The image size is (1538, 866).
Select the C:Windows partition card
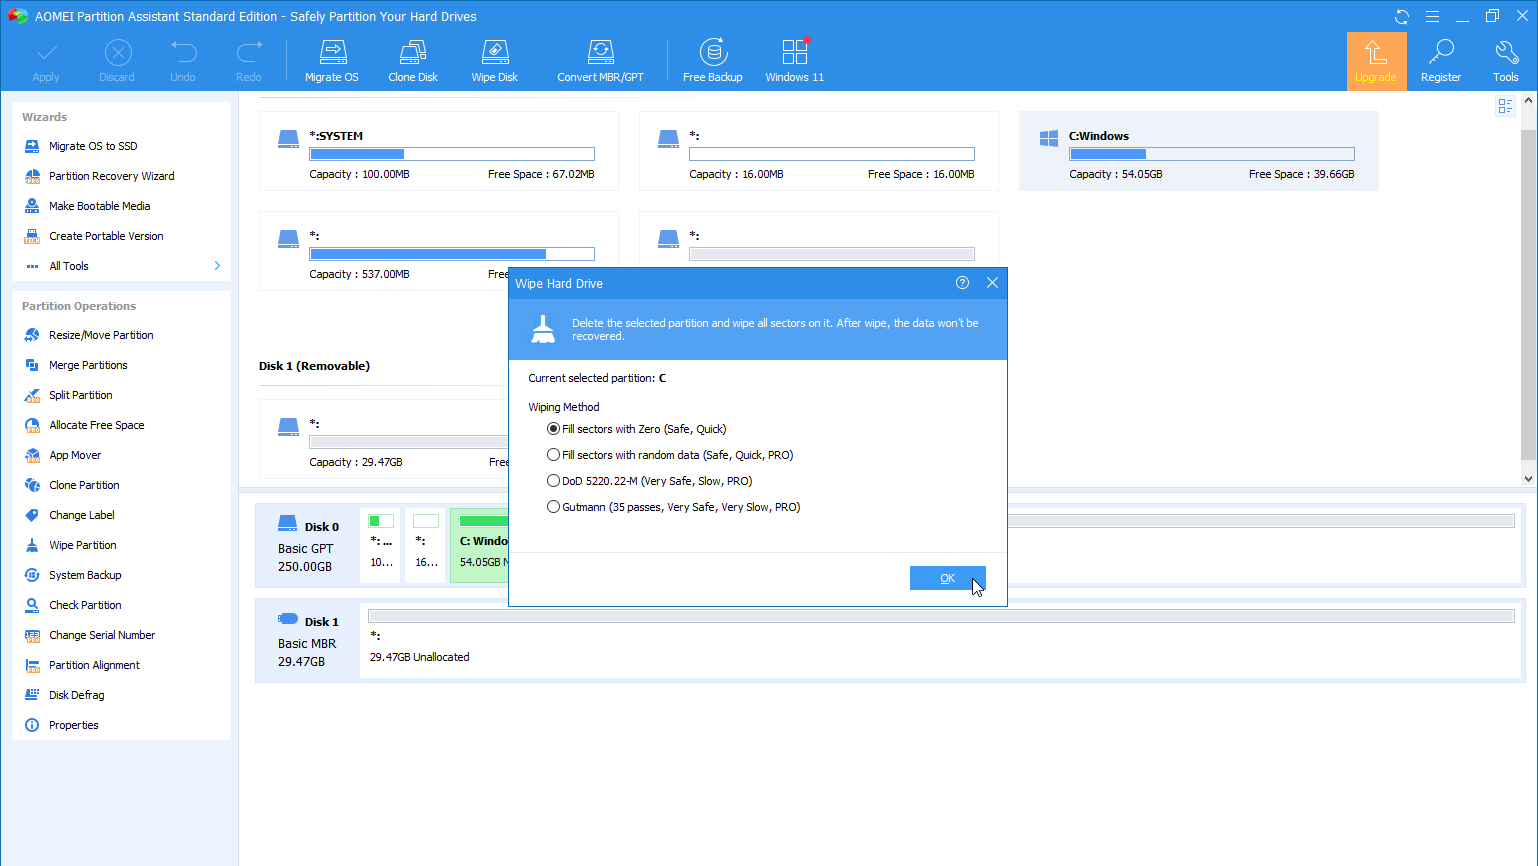(x=1199, y=151)
